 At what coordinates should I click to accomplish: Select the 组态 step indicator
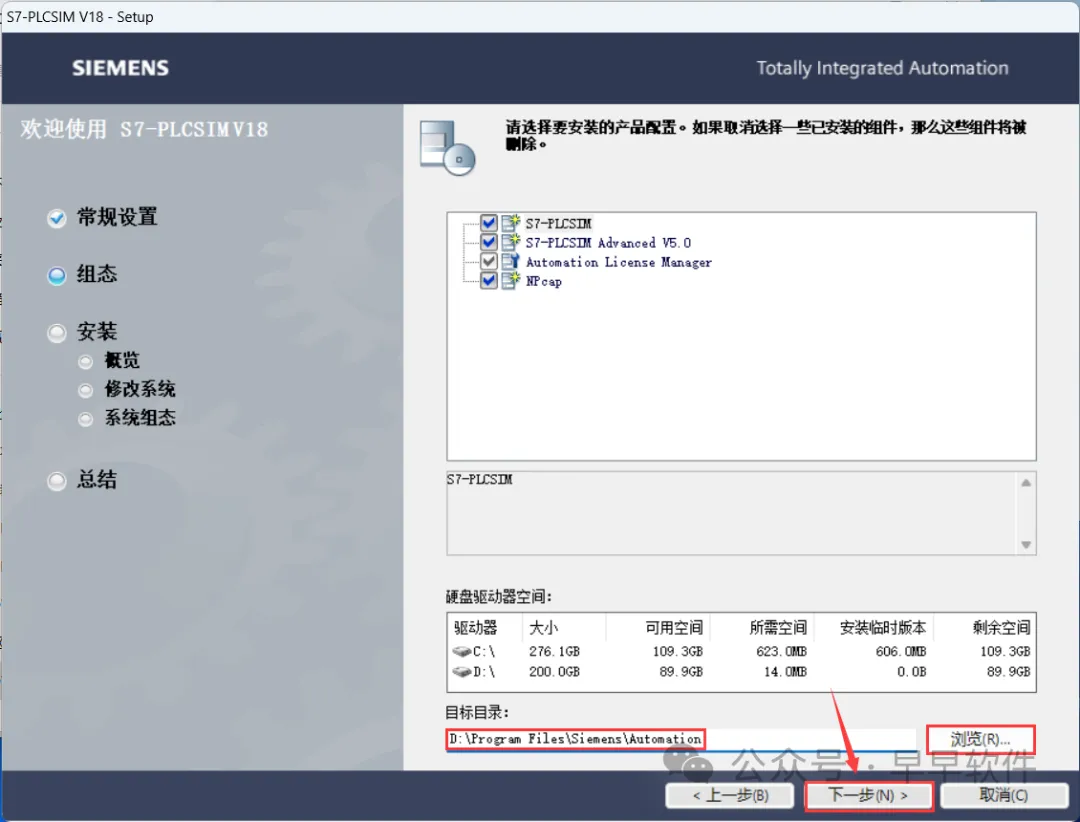tap(56, 276)
